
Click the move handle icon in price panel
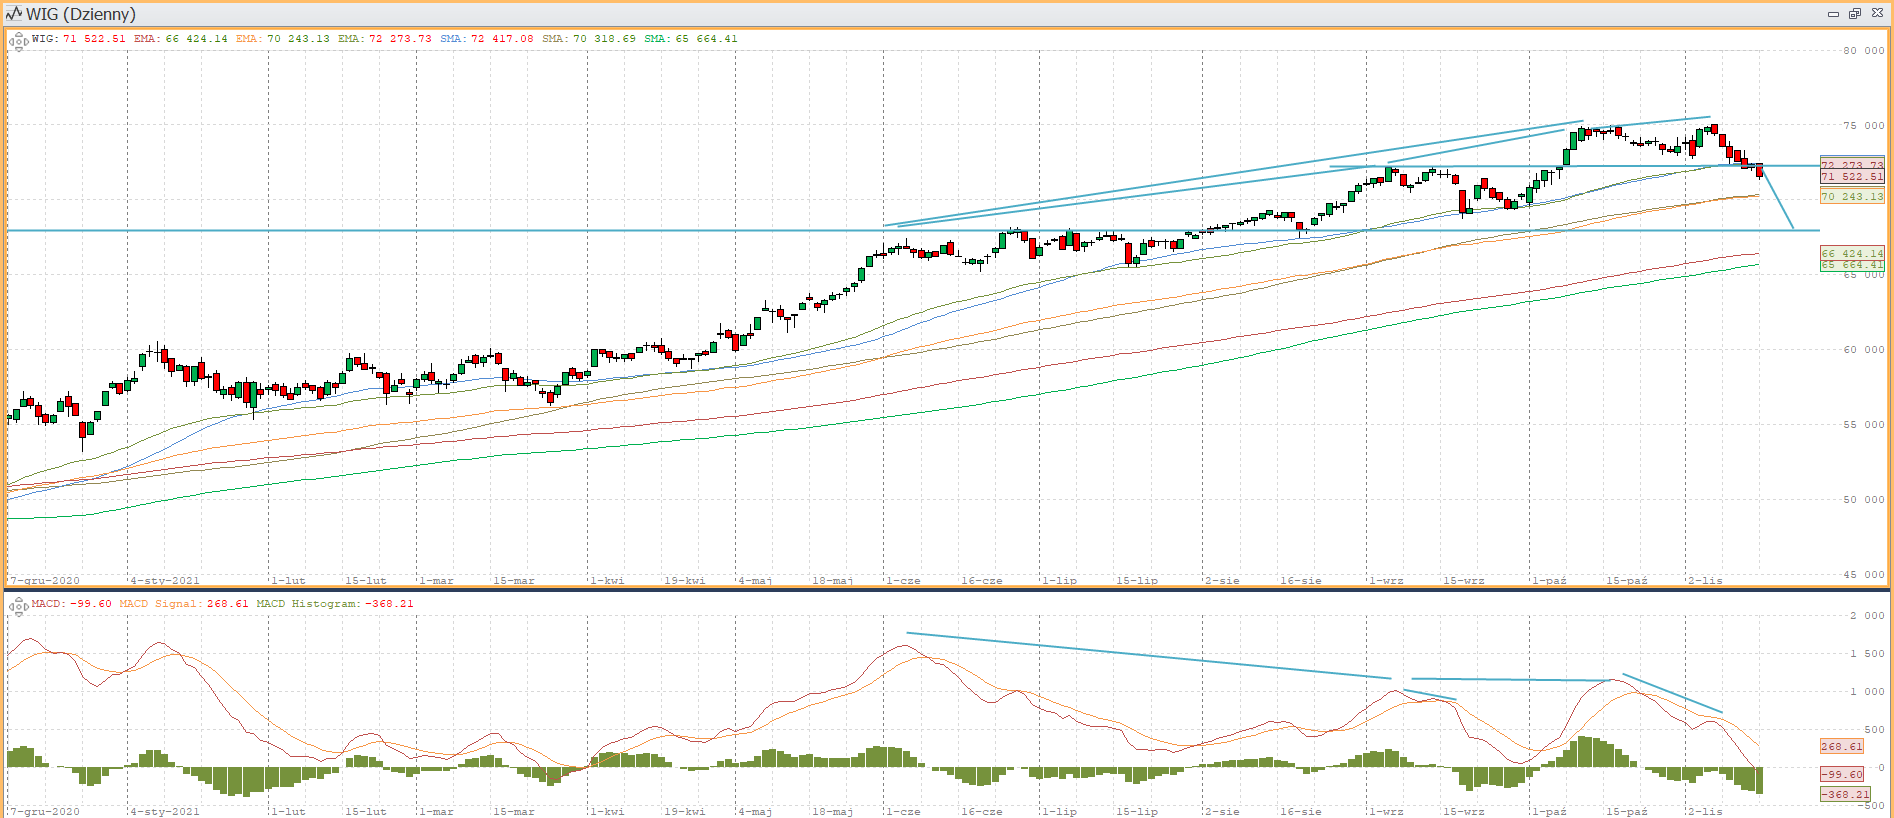pyautogui.click(x=17, y=42)
